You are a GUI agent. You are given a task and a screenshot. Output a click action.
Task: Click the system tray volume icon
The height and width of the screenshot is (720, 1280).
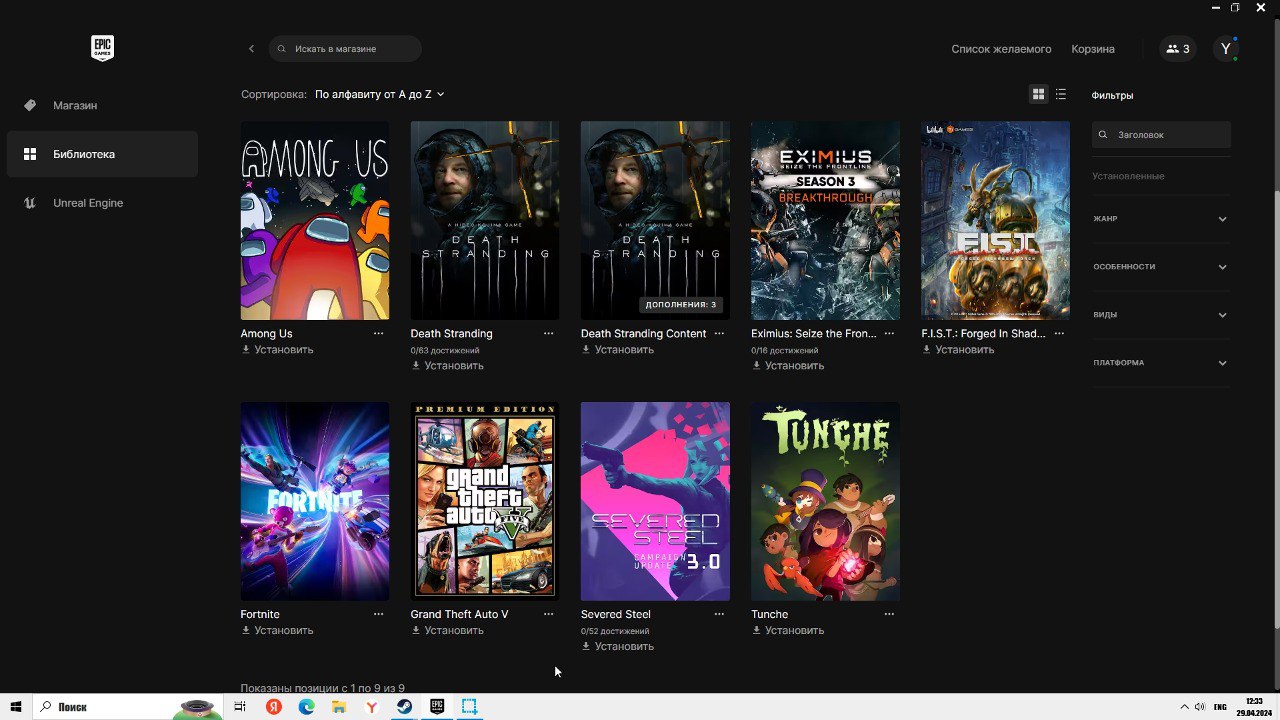(x=1199, y=707)
